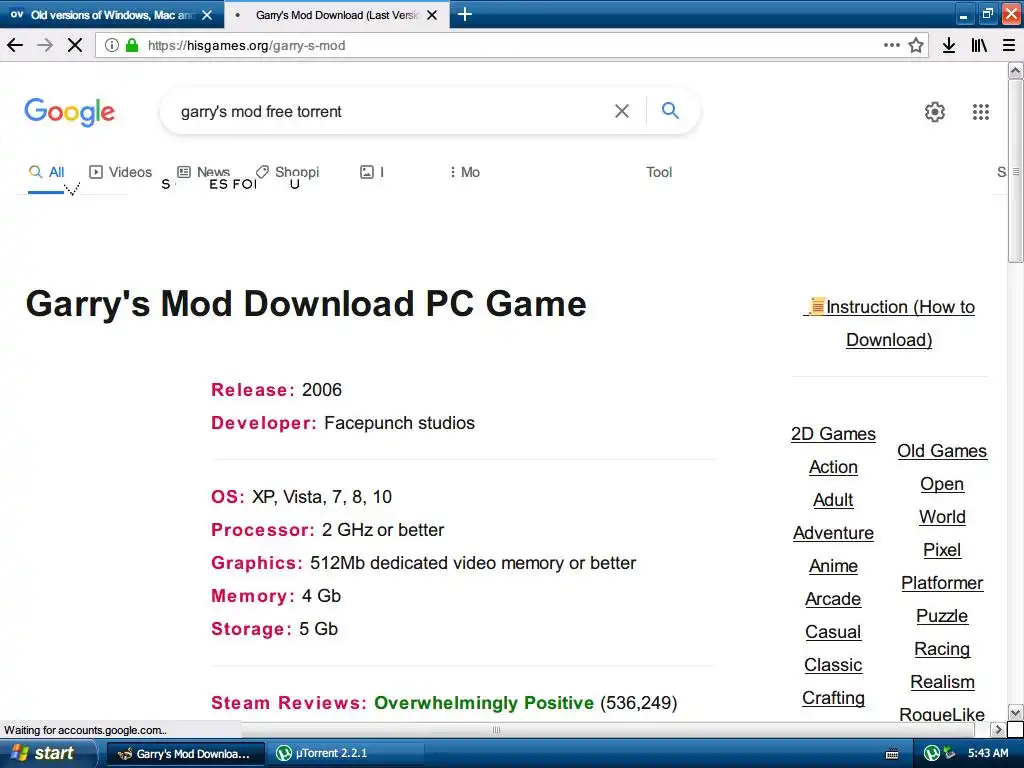Open Instruction (How to Download) link
This screenshot has width=1024, height=768.
(x=889, y=323)
